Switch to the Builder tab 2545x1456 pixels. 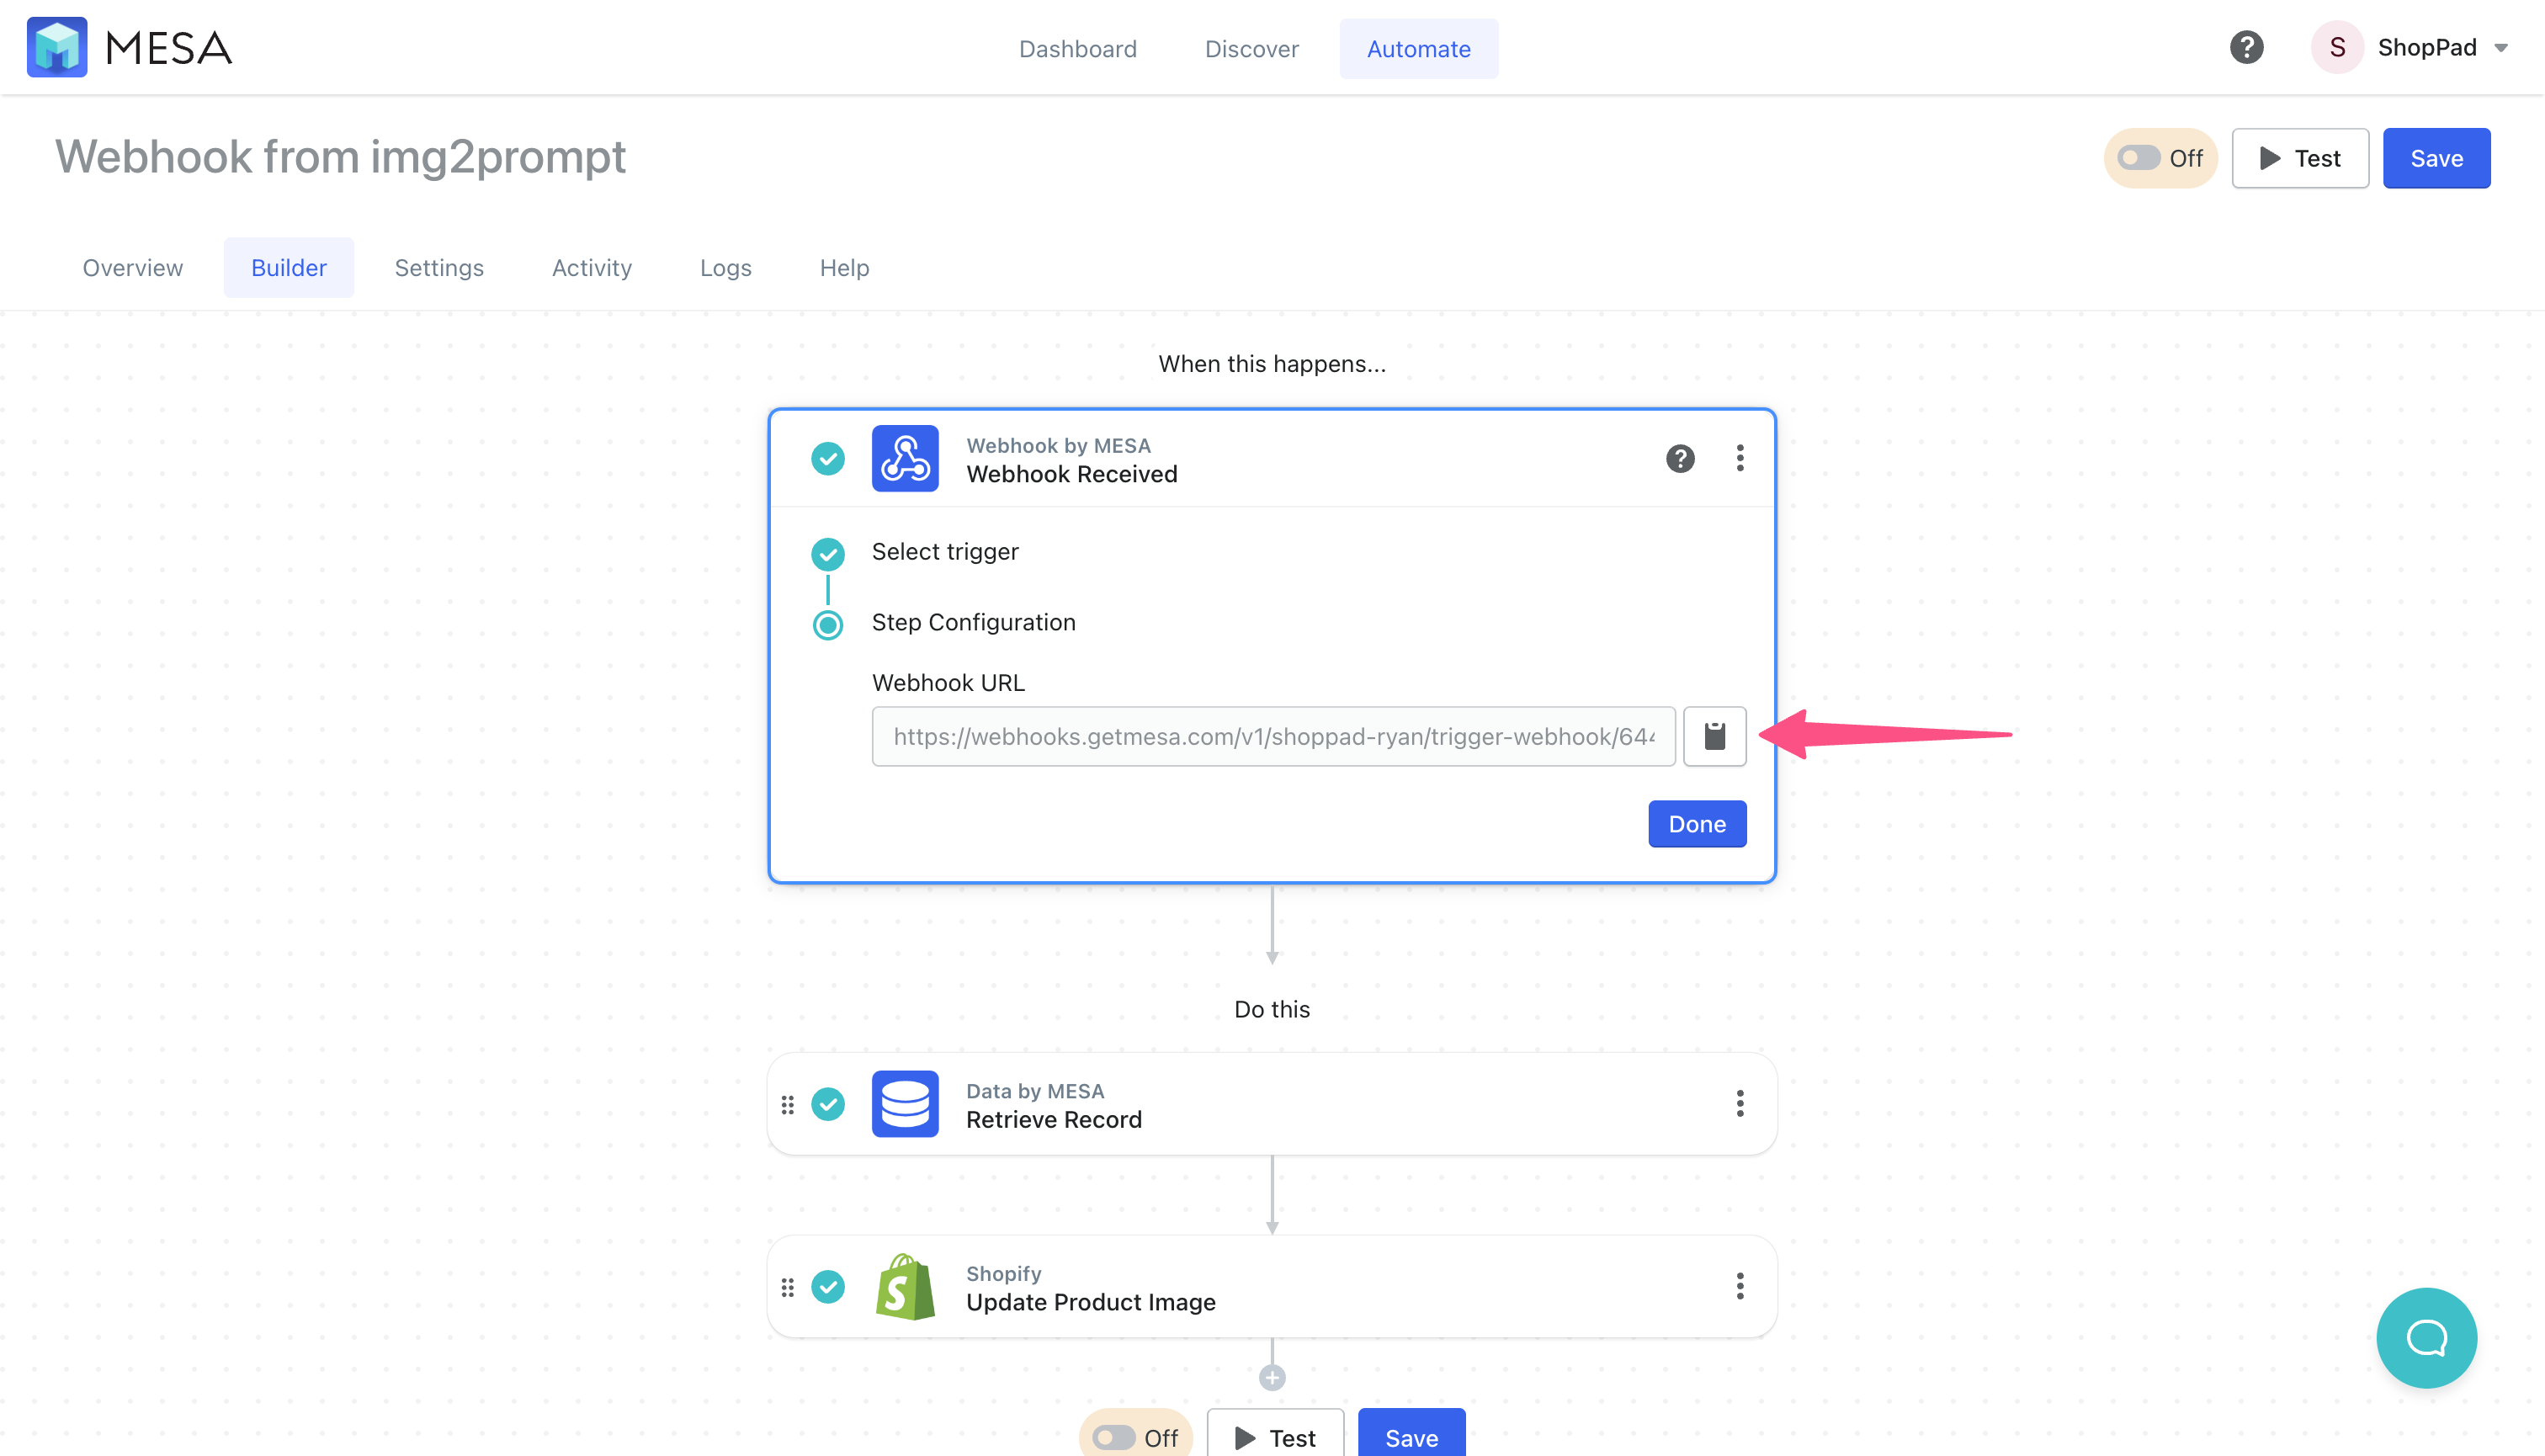click(x=288, y=267)
